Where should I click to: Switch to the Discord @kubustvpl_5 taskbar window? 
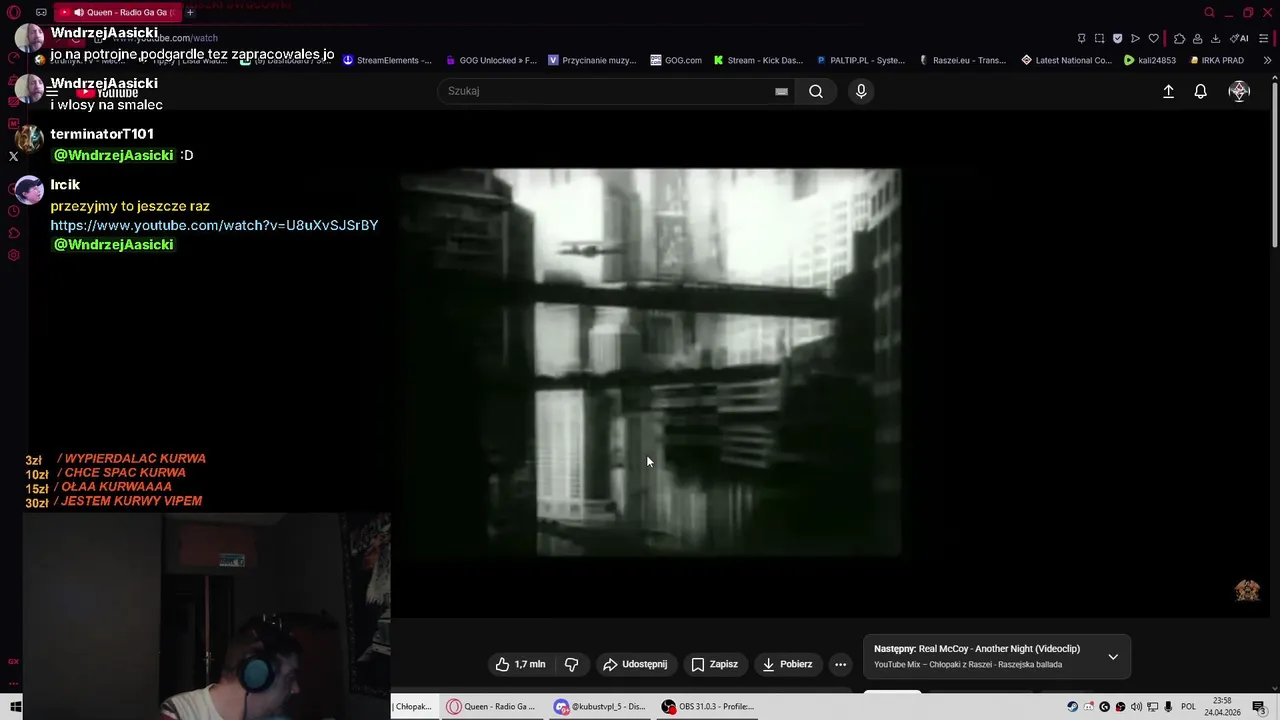pos(601,707)
